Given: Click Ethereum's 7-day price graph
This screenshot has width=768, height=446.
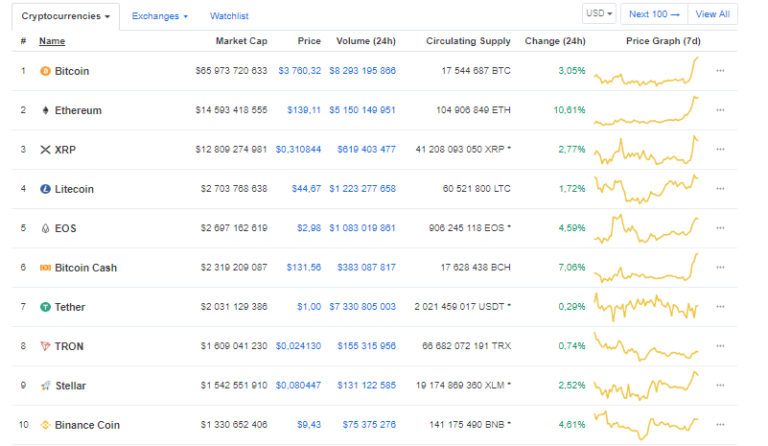Looking at the screenshot, I should click(645, 110).
